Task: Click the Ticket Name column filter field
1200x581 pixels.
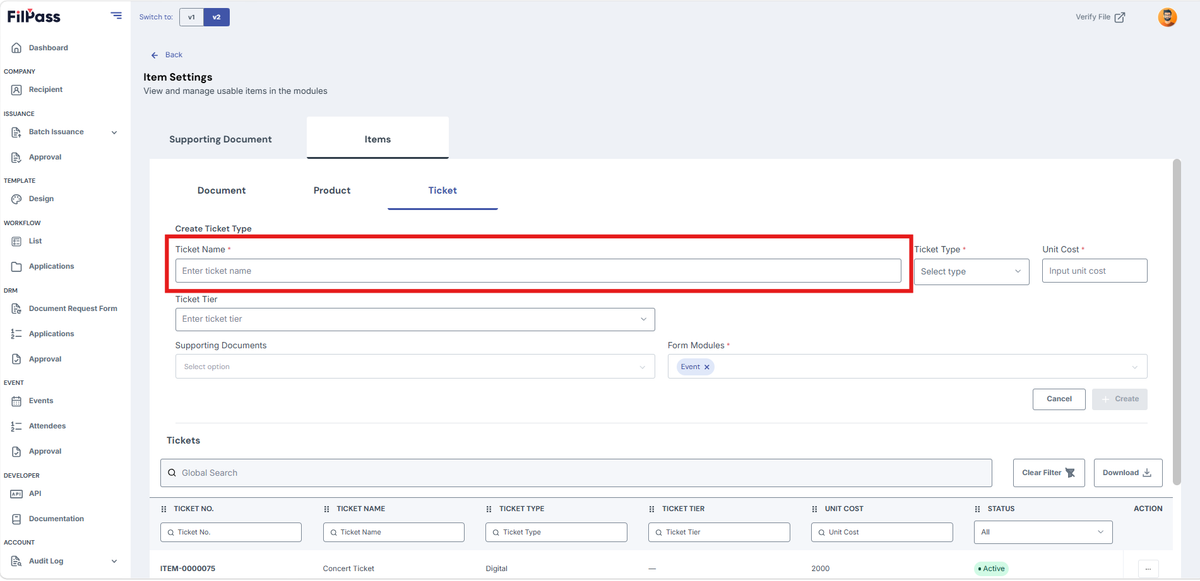Action: 394,532
